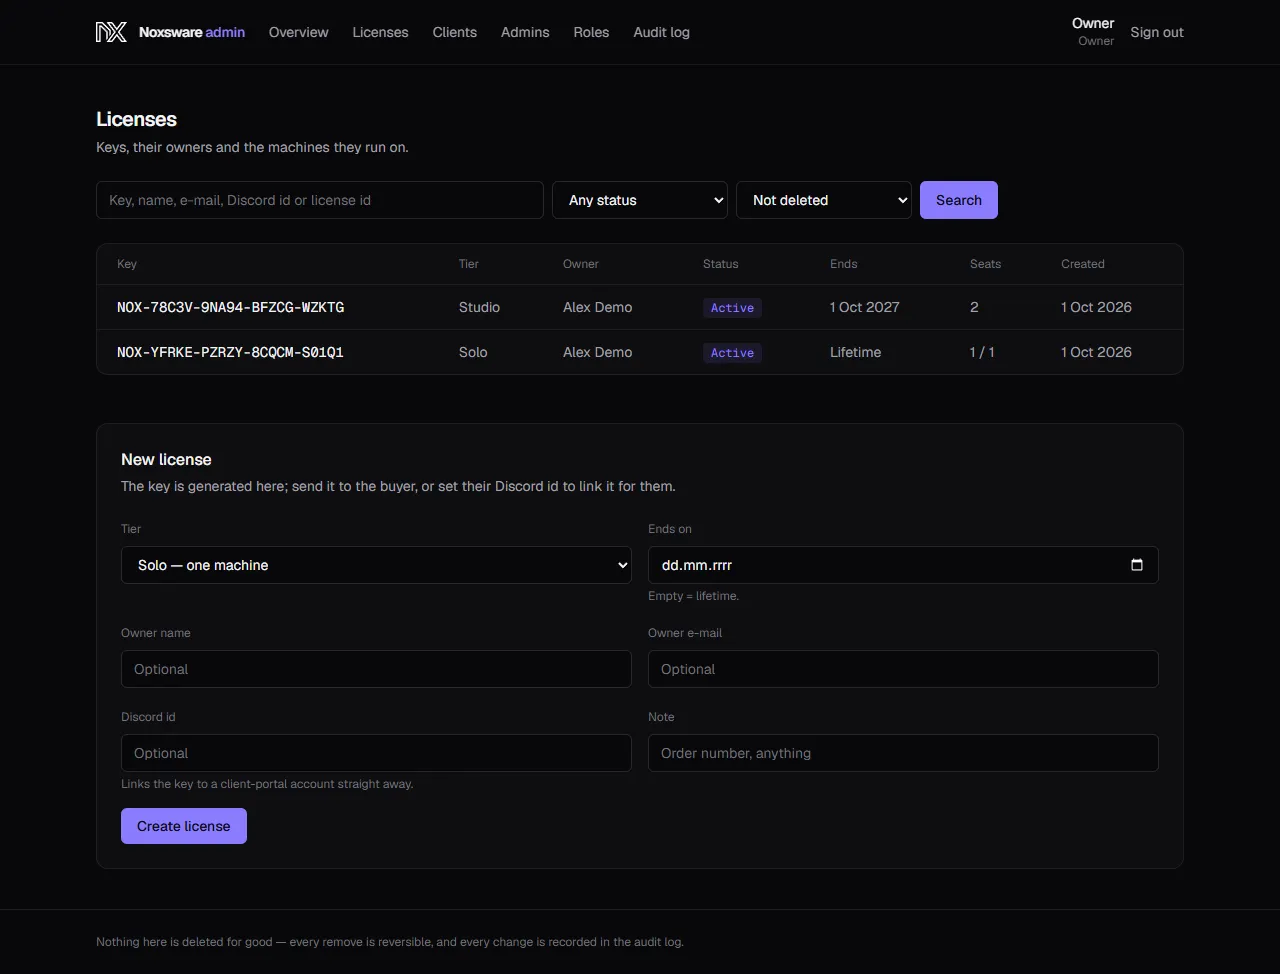Focus the Owner name input
Viewport: 1280px width, 974px height.
[376, 669]
